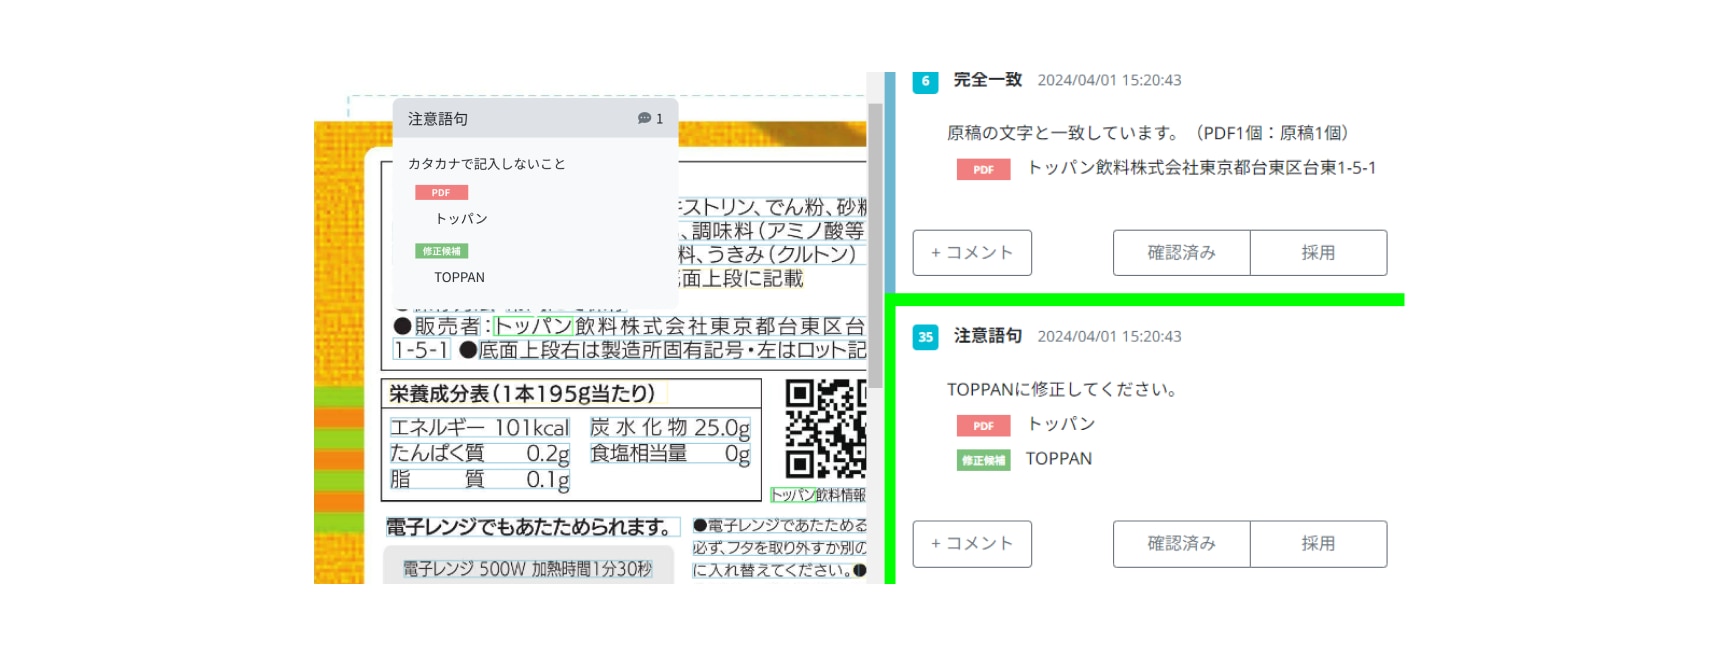Click timestamp 2024/04/01 15:20:43 of item 6
Image resolution: width=1720 pixels, height=656 pixels.
pyautogui.click(x=1109, y=80)
